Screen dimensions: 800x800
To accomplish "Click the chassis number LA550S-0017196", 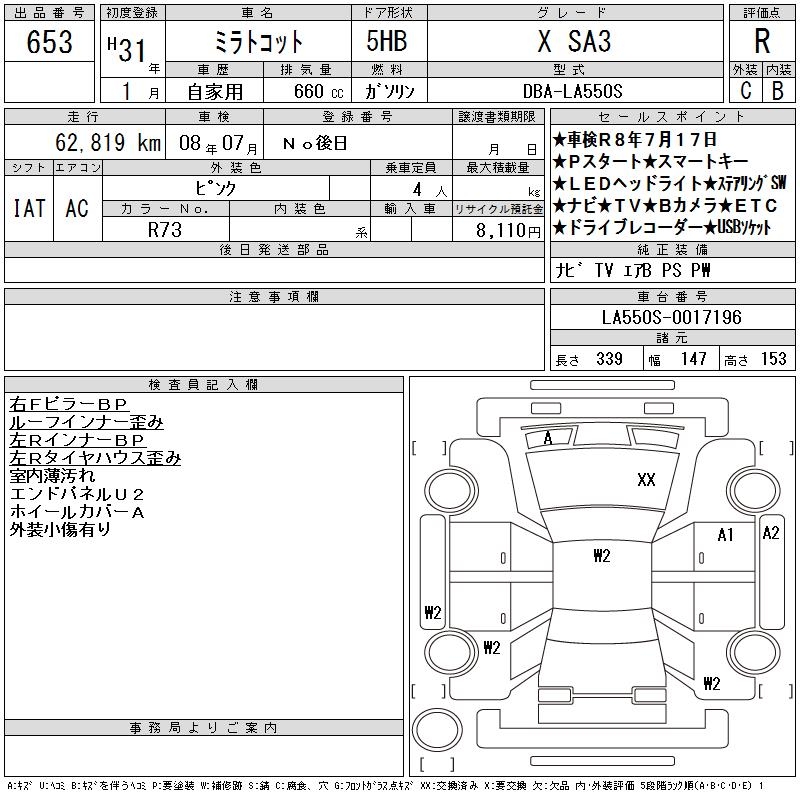I will point(671,317).
